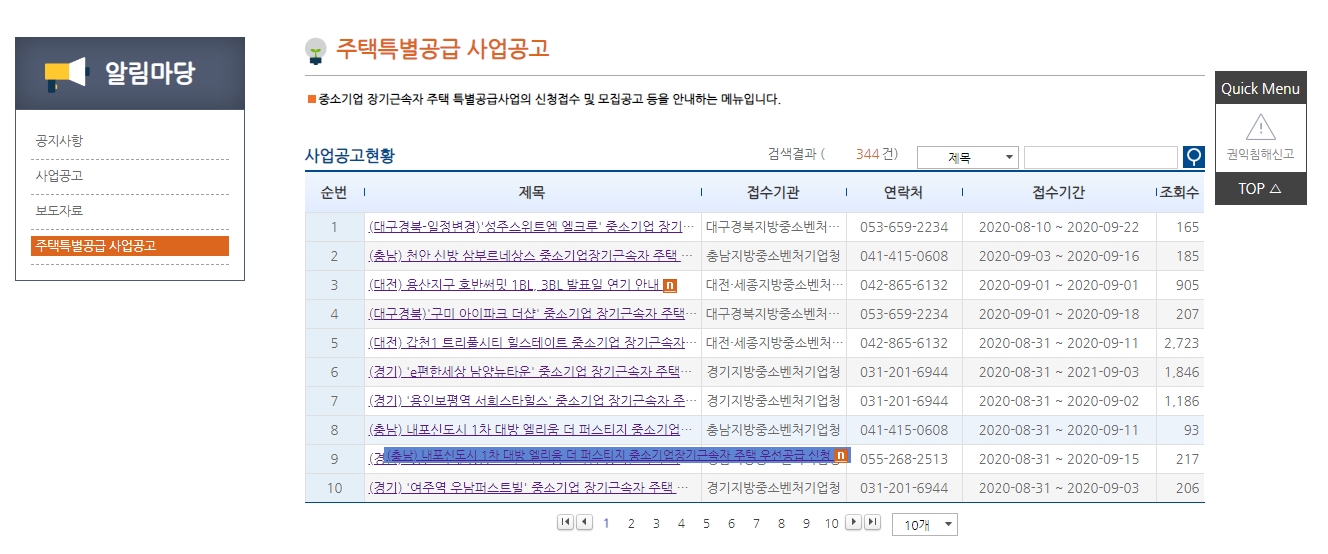1328x554 pixels.
Task: Click the 제목 column header
Action: click(x=532, y=193)
